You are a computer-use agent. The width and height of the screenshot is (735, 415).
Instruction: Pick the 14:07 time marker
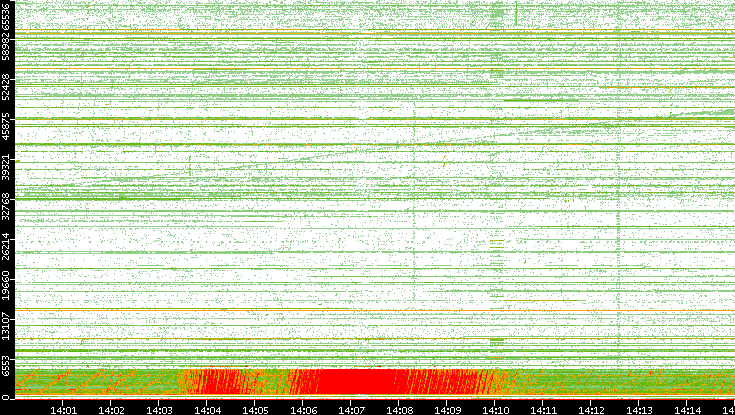tap(352, 409)
